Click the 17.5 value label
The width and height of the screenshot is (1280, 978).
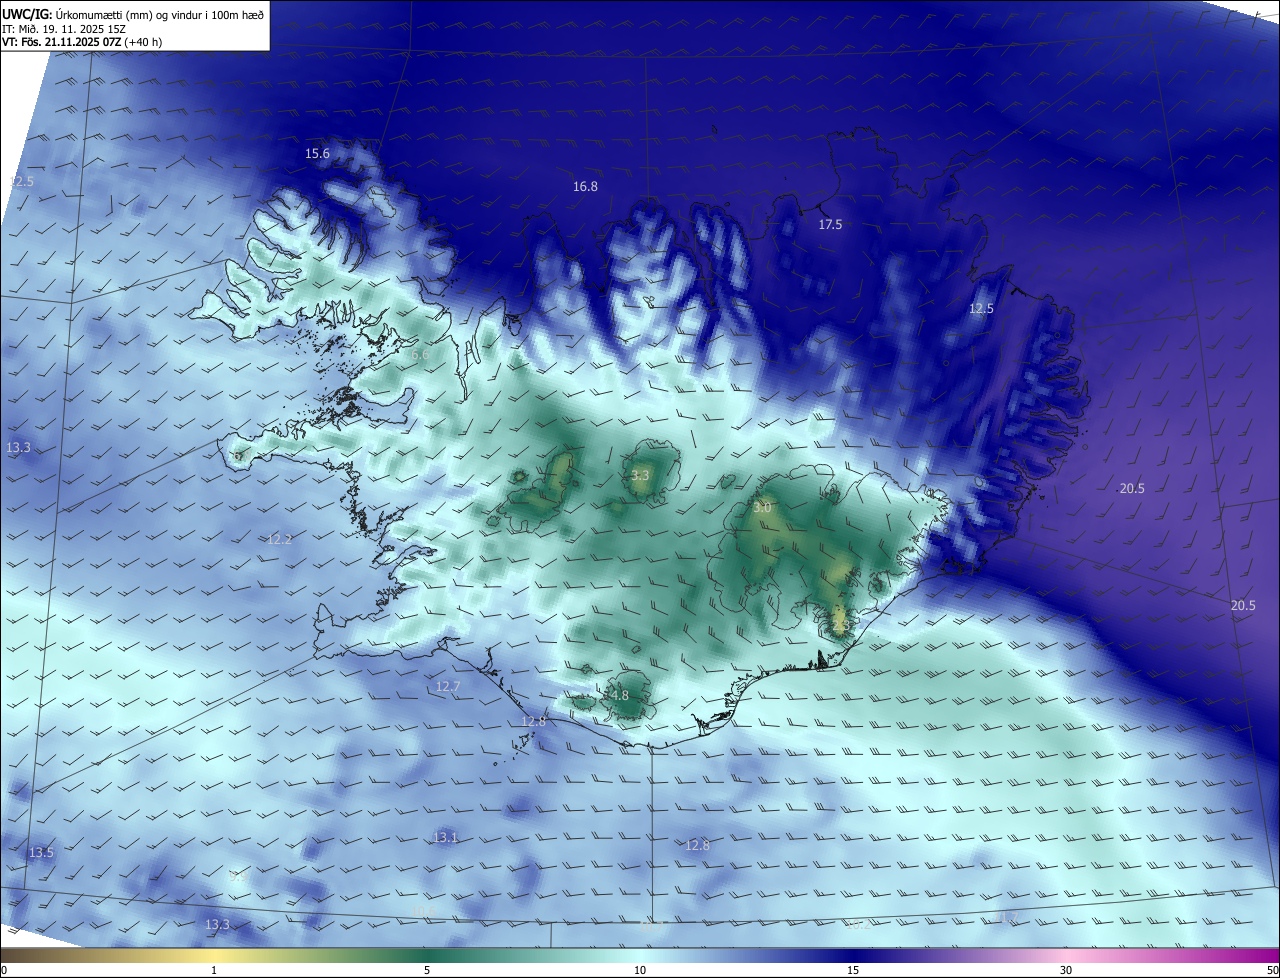(x=830, y=225)
